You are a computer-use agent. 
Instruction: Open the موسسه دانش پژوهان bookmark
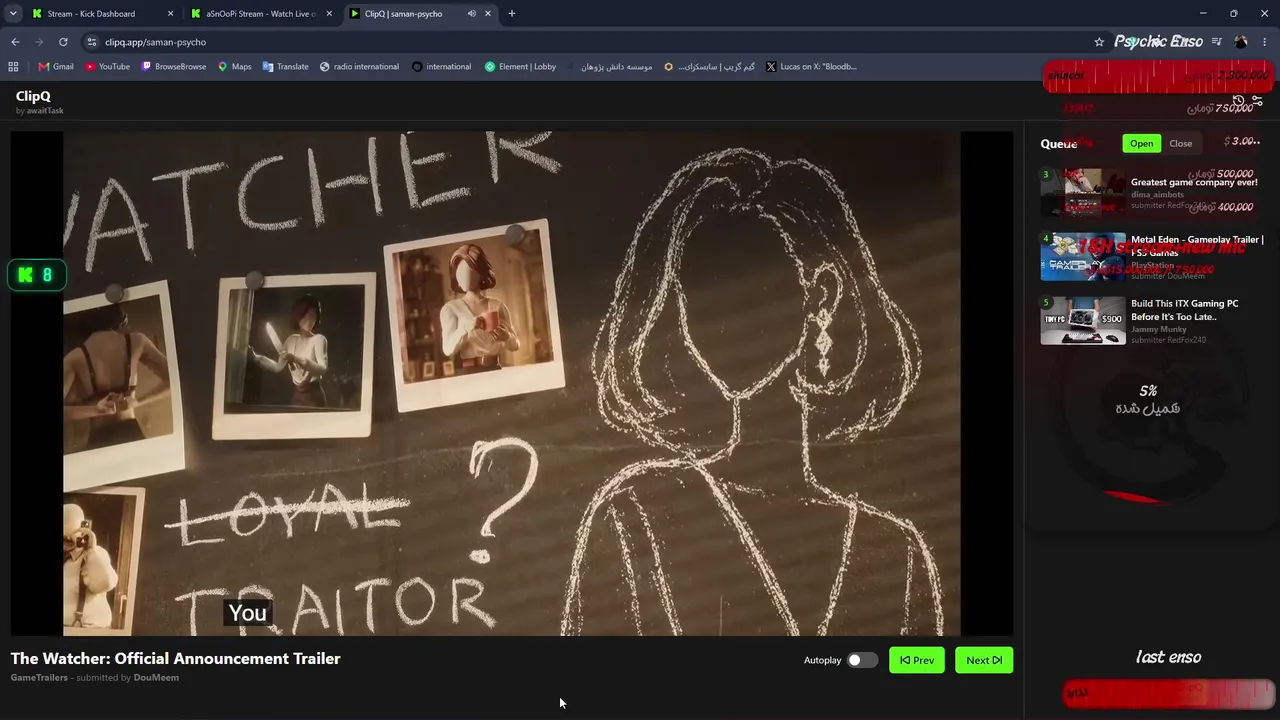coord(609,67)
